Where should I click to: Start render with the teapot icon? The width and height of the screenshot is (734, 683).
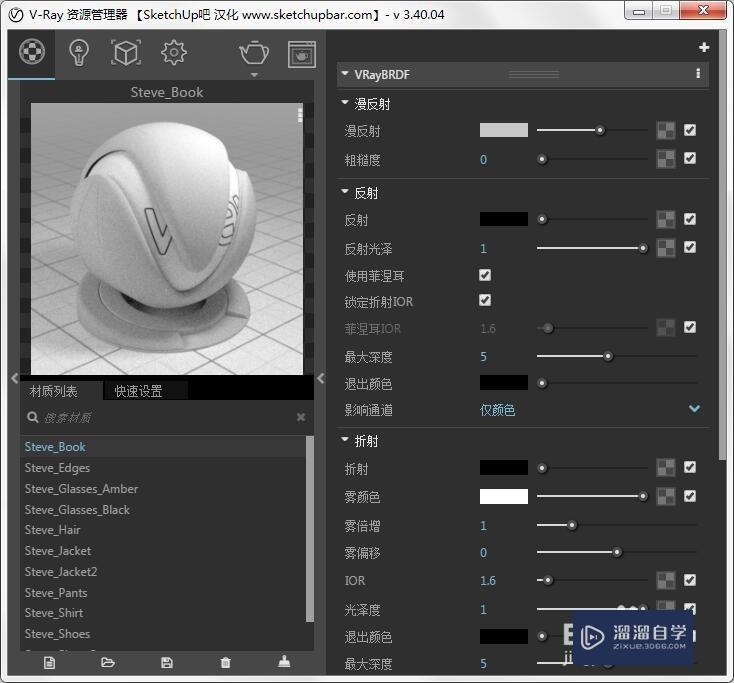(x=254, y=52)
